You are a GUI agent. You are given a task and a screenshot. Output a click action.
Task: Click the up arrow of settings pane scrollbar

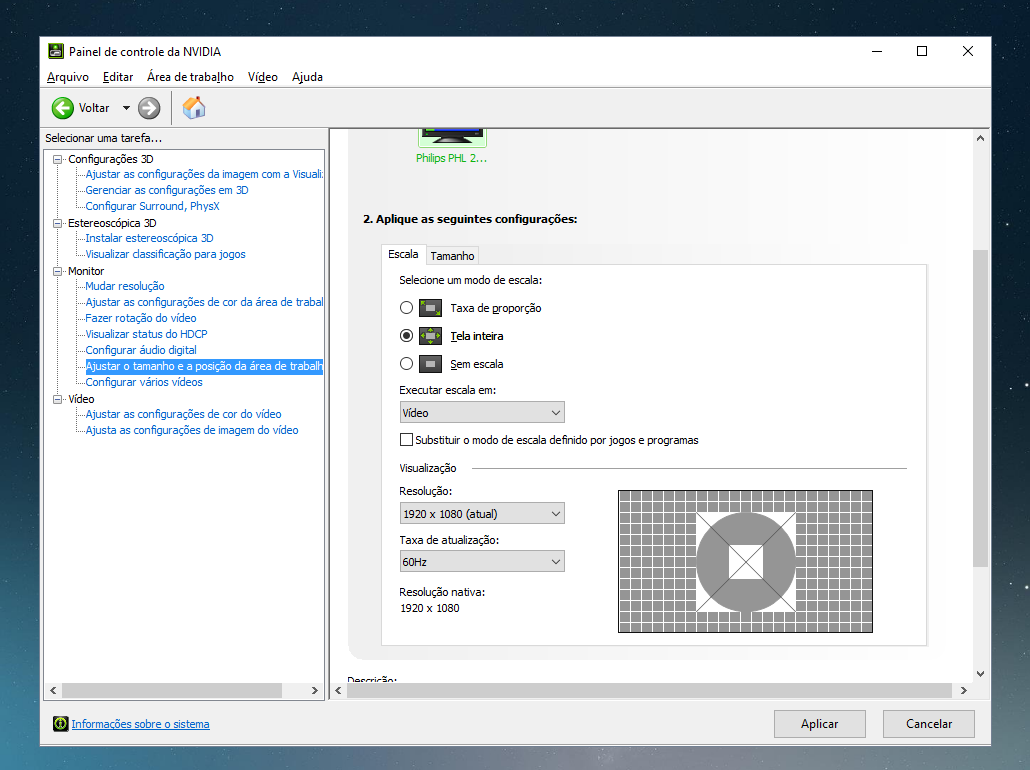pos(980,138)
